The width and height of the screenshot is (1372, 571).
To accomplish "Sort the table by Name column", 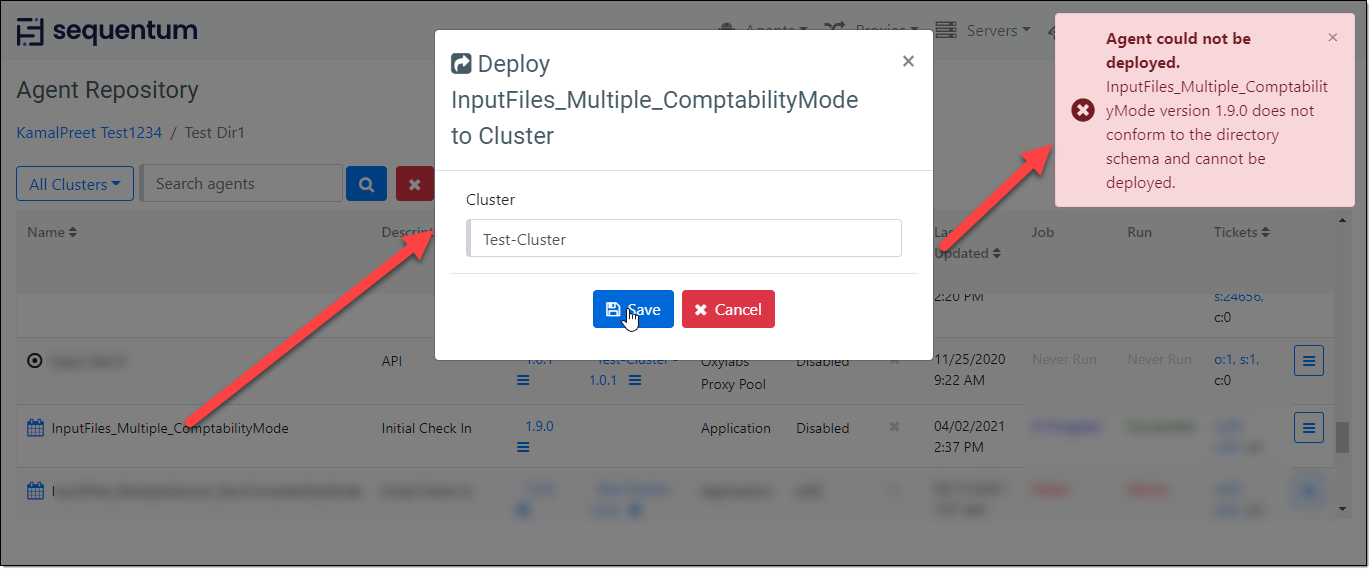I will (52, 232).
